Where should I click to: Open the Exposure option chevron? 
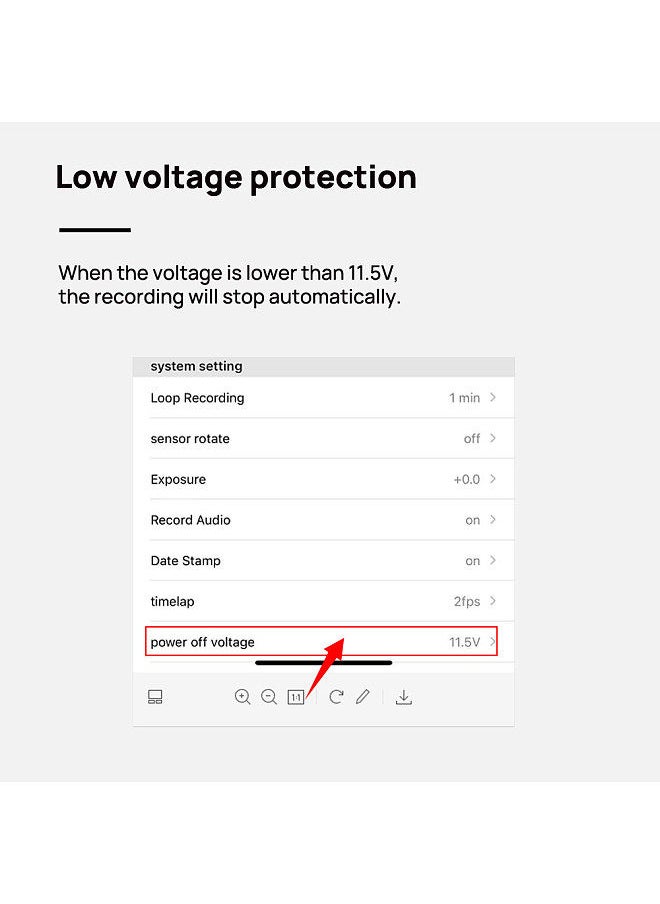pos(493,479)
